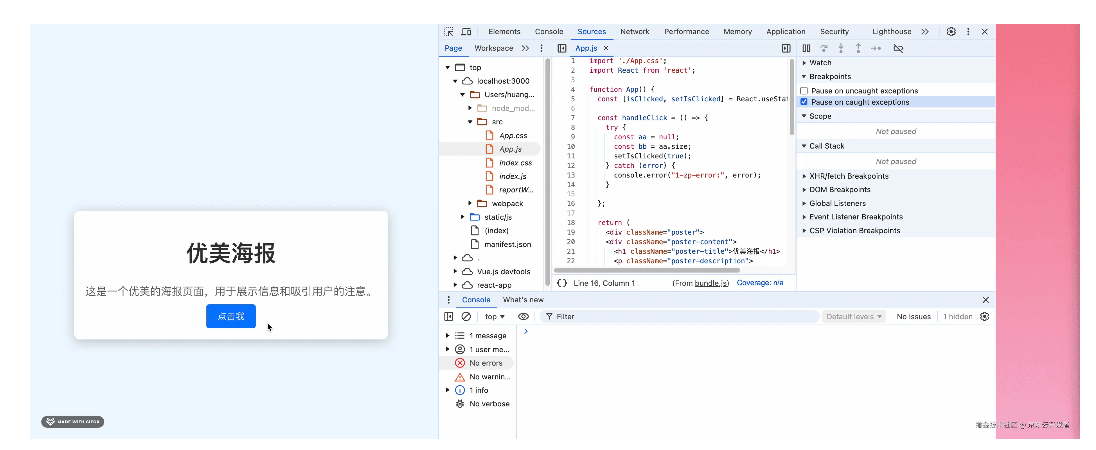
Task: Click the step over next function icon
Action: [x=824, y=48]
